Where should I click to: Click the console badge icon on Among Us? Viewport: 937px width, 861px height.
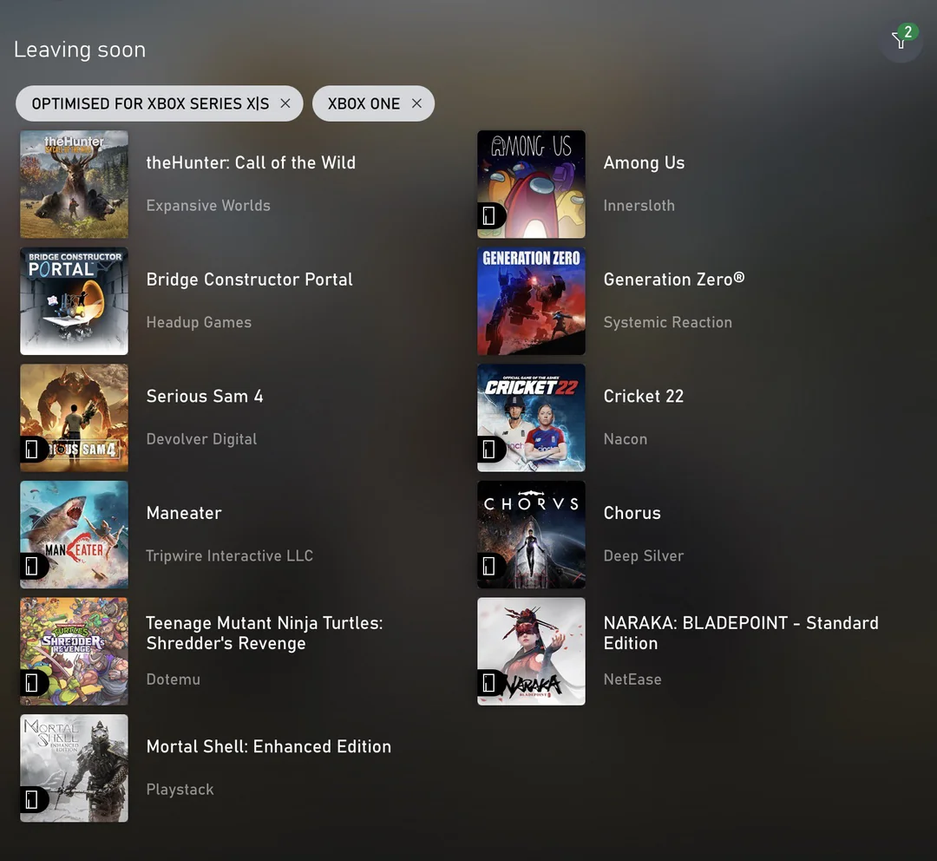[489, 216]
